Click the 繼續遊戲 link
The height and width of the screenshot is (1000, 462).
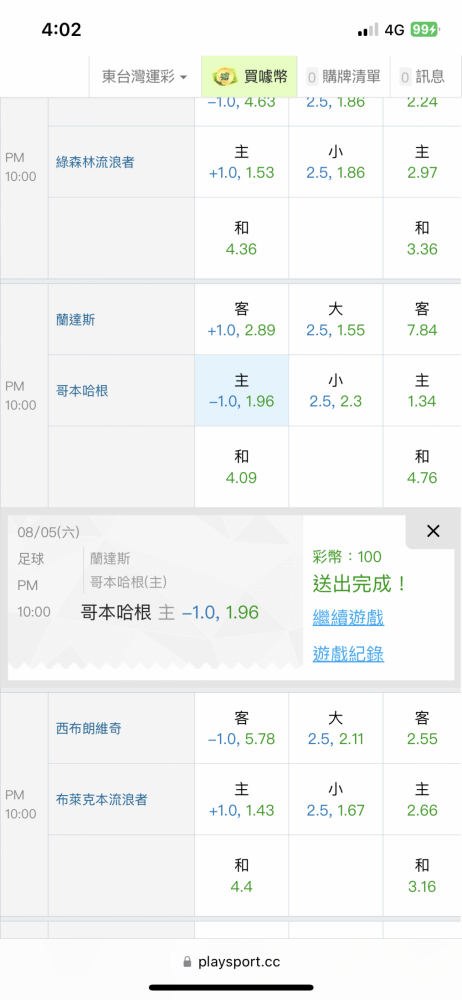[x=348, y=617]
